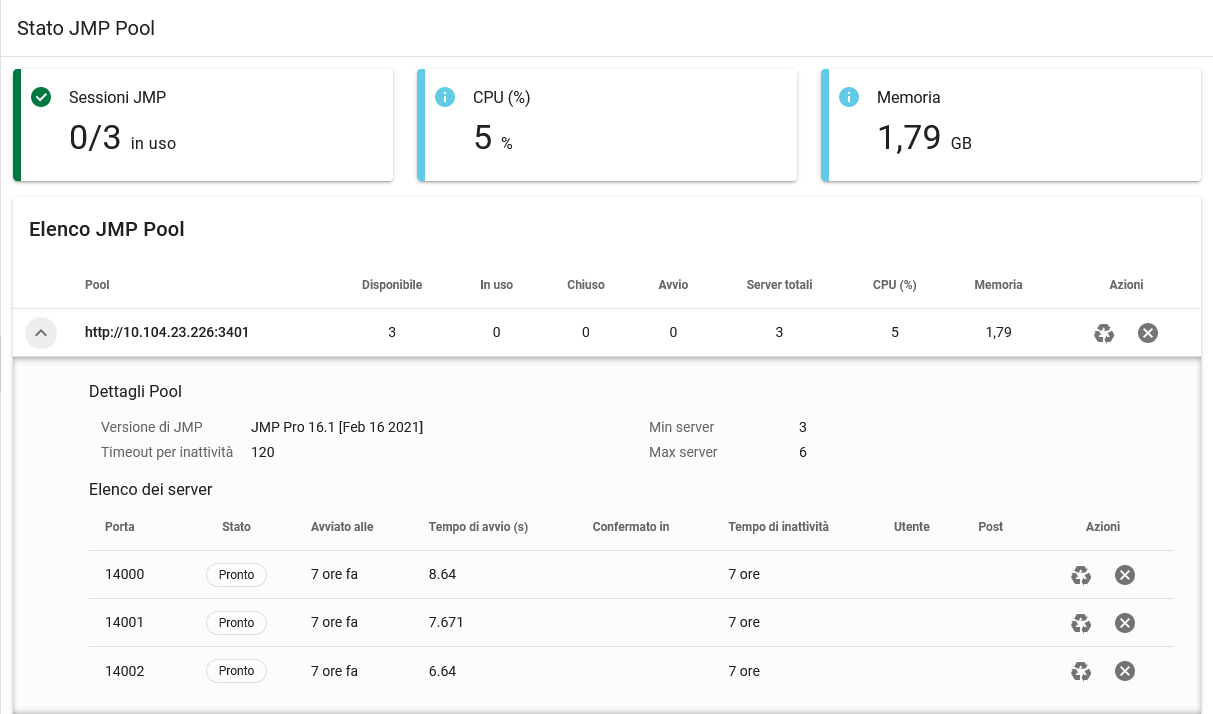Image resolution: width=1213 pixels, height=714 pixels.
Task: Select the pool URL http://10.104.23.226:3401
Action: point(167,333)
